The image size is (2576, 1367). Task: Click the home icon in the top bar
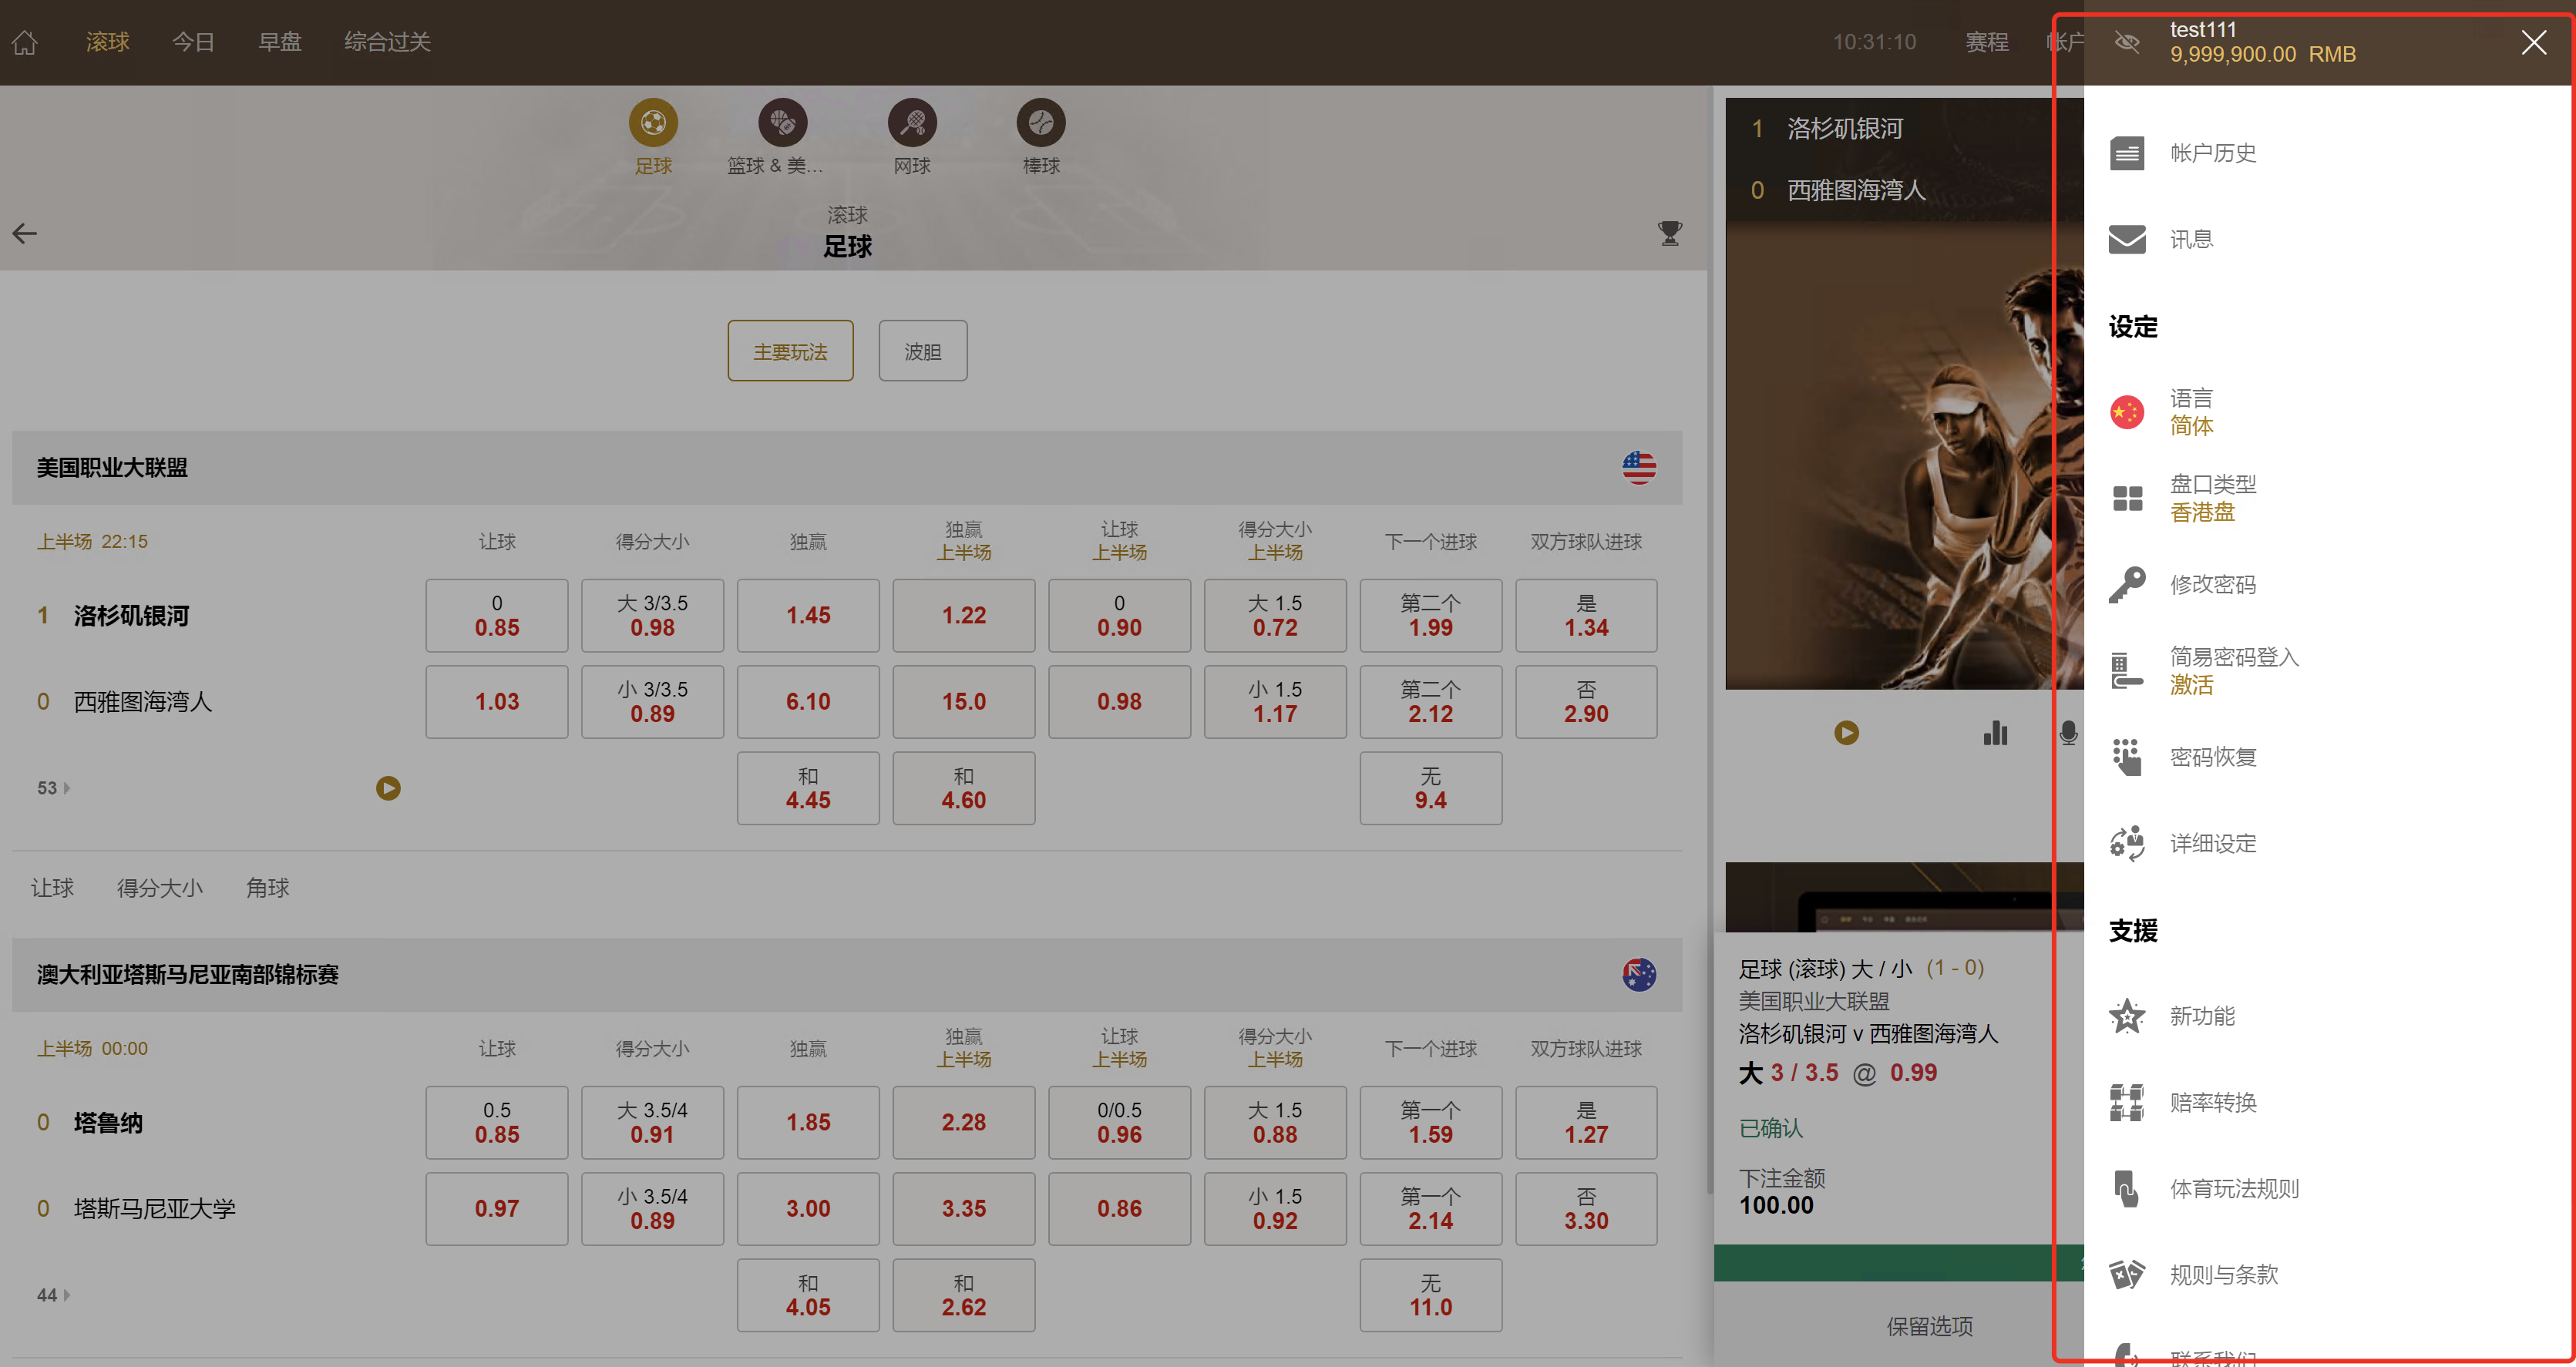(x=25, y=42)
